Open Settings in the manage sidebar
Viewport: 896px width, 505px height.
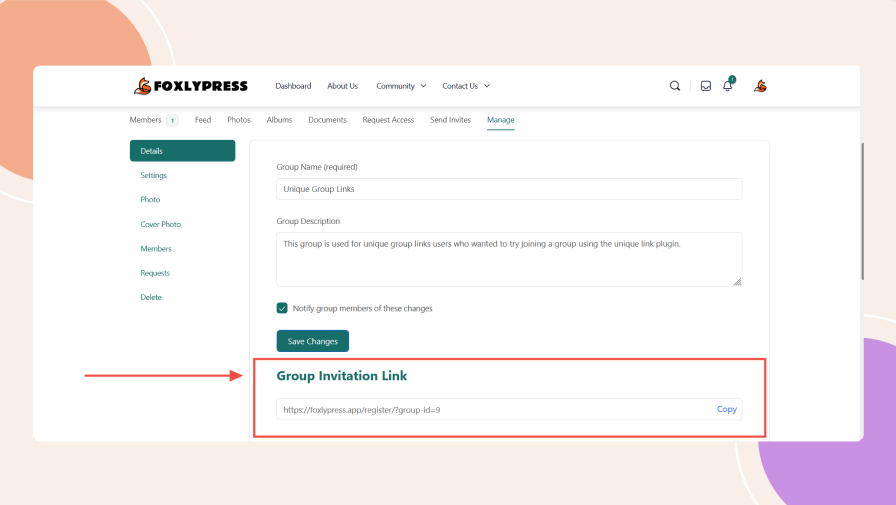tap(154, 175)
